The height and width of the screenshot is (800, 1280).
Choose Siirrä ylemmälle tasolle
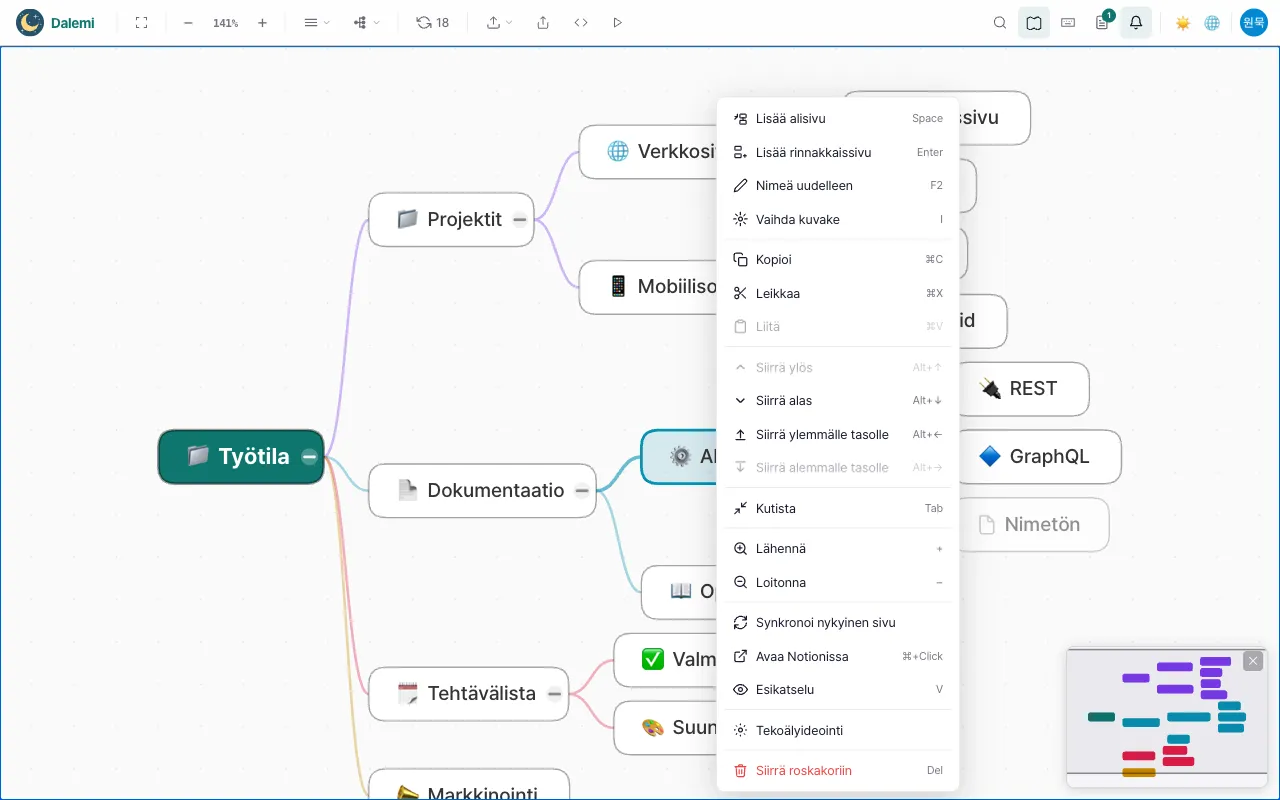point(838,434)
